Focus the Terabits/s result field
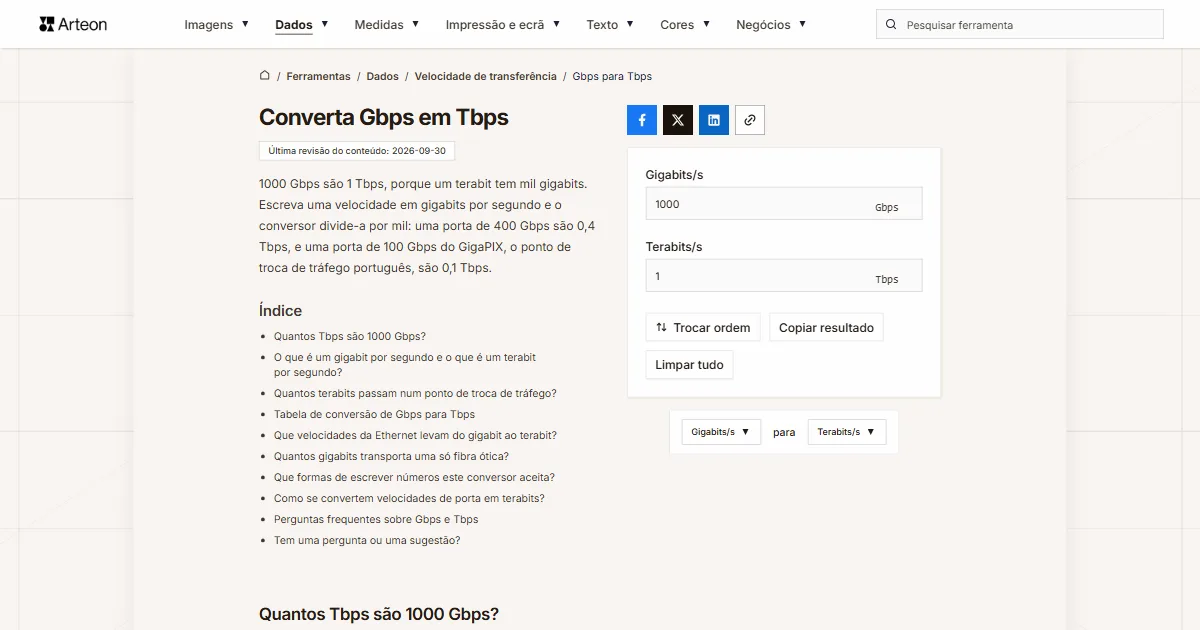Image resolution: width=1200 pixels, height=630 pixels. [x=784, y=276]
